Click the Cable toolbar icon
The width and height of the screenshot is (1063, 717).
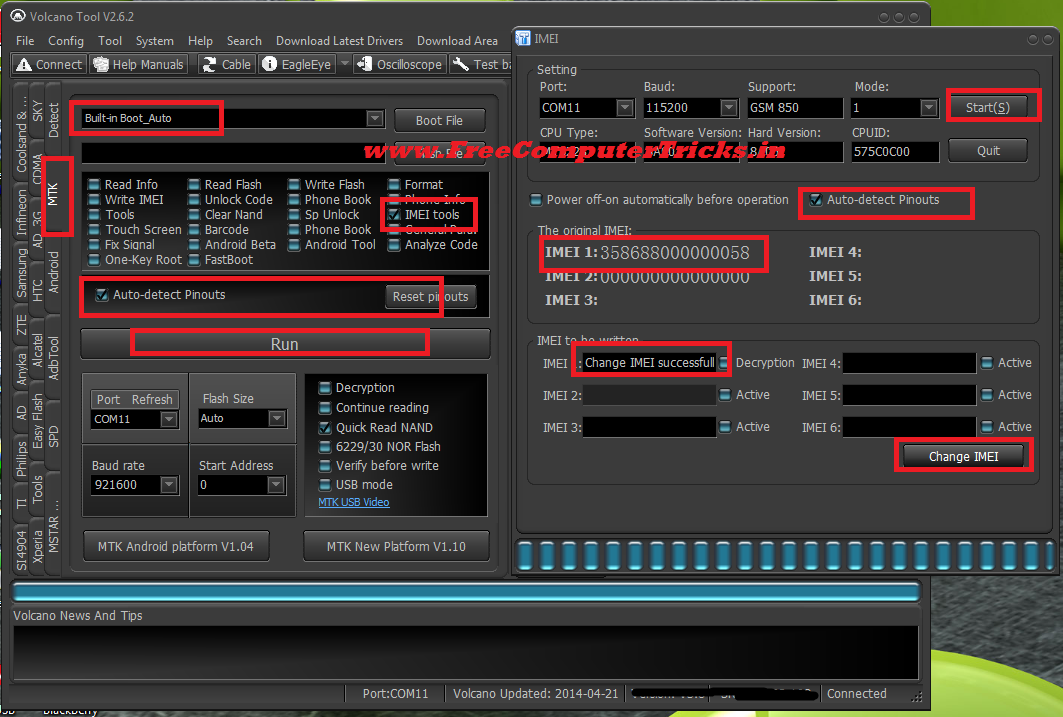[225, 64]
